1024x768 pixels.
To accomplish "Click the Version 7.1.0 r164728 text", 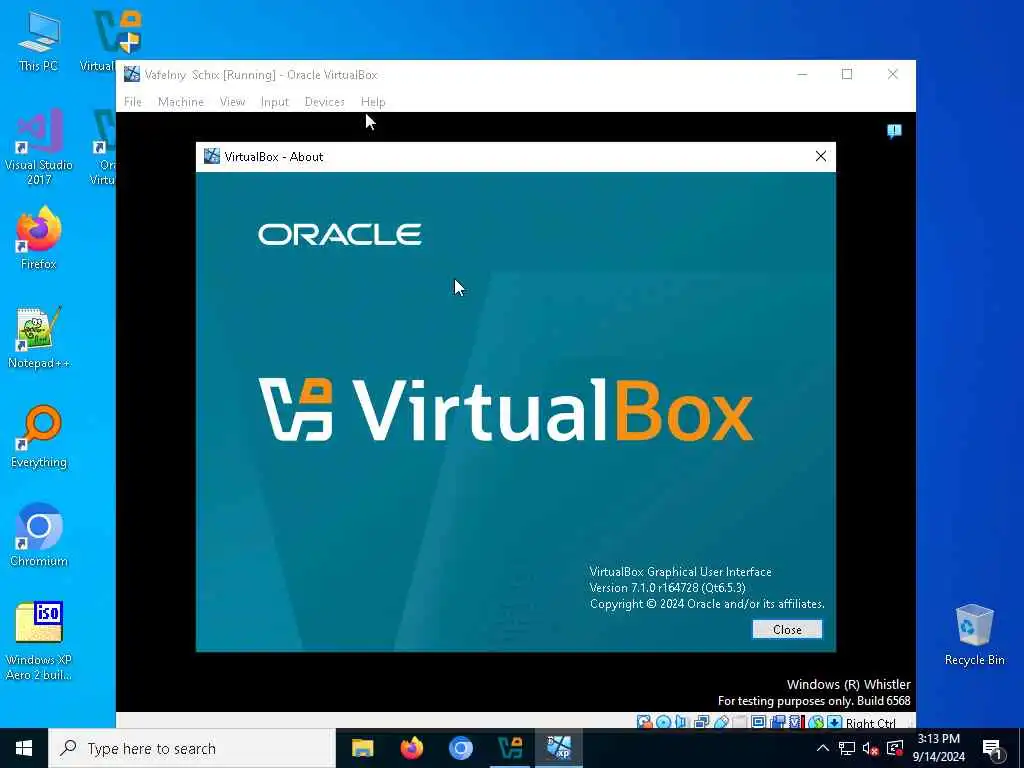I will [667, 588].
